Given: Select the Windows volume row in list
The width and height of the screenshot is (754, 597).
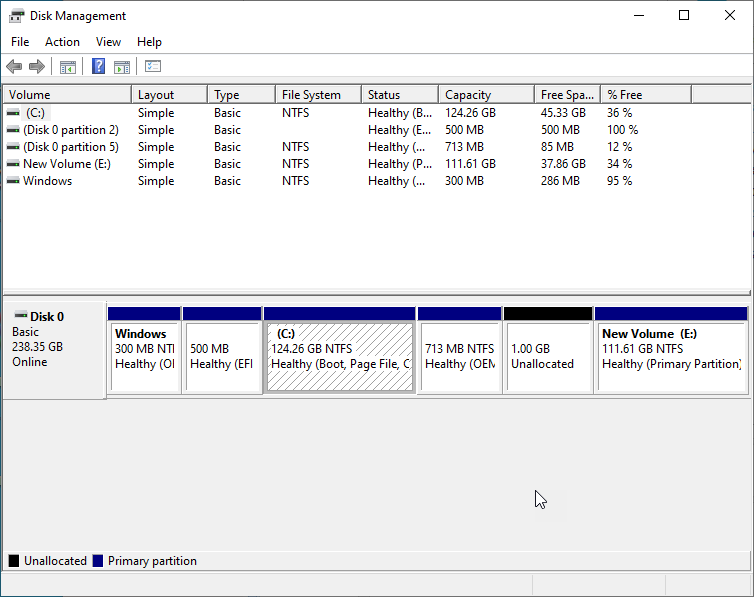Looking at the screenshot, I should (x=47, y=181).
